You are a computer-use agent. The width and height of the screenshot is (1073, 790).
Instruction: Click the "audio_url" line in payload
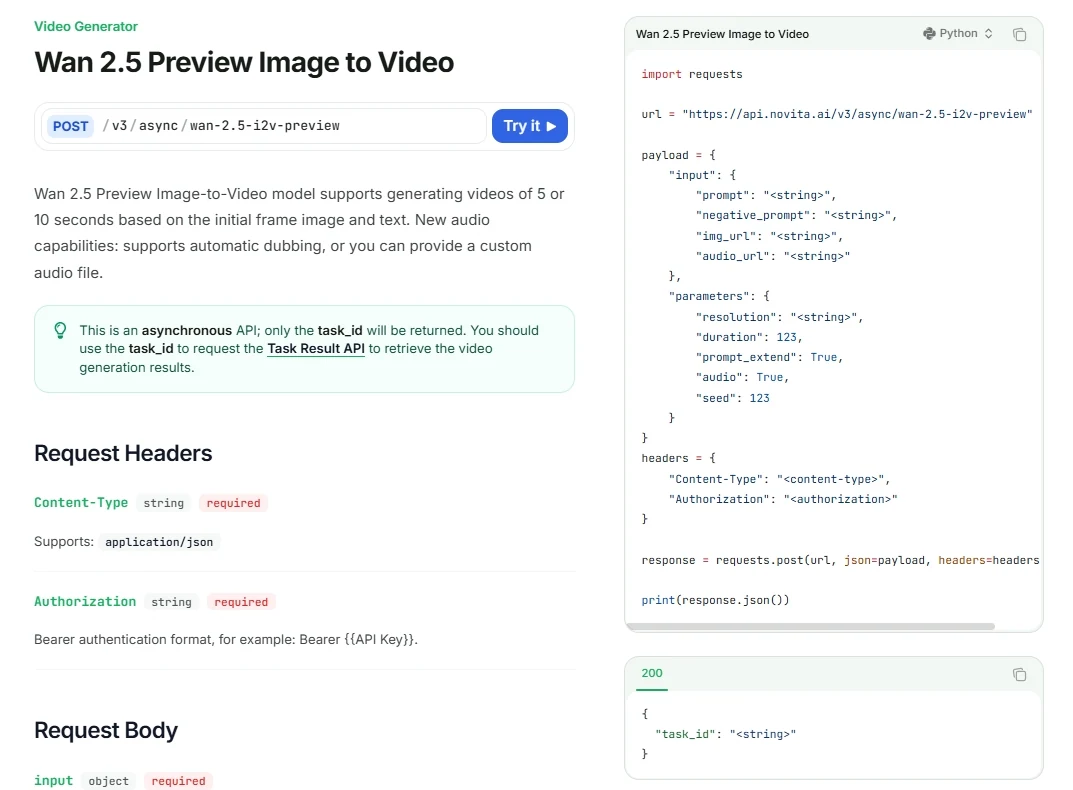tap(773, 256)
